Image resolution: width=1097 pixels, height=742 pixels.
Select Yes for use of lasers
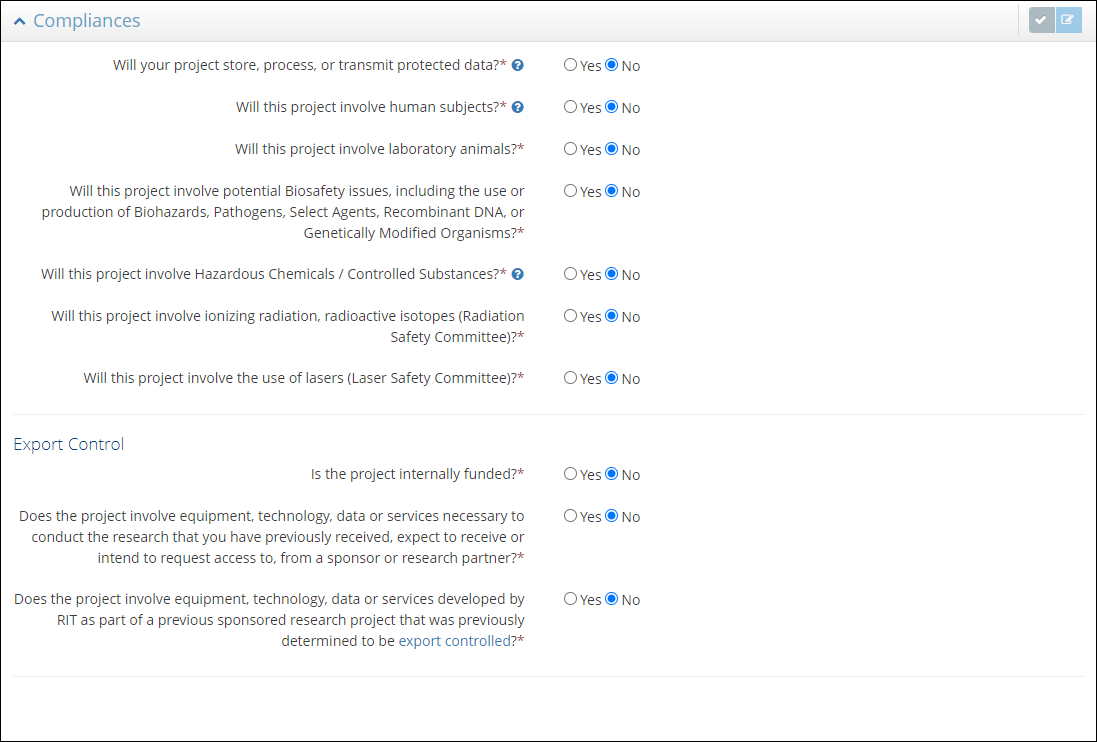pos(570,378)
